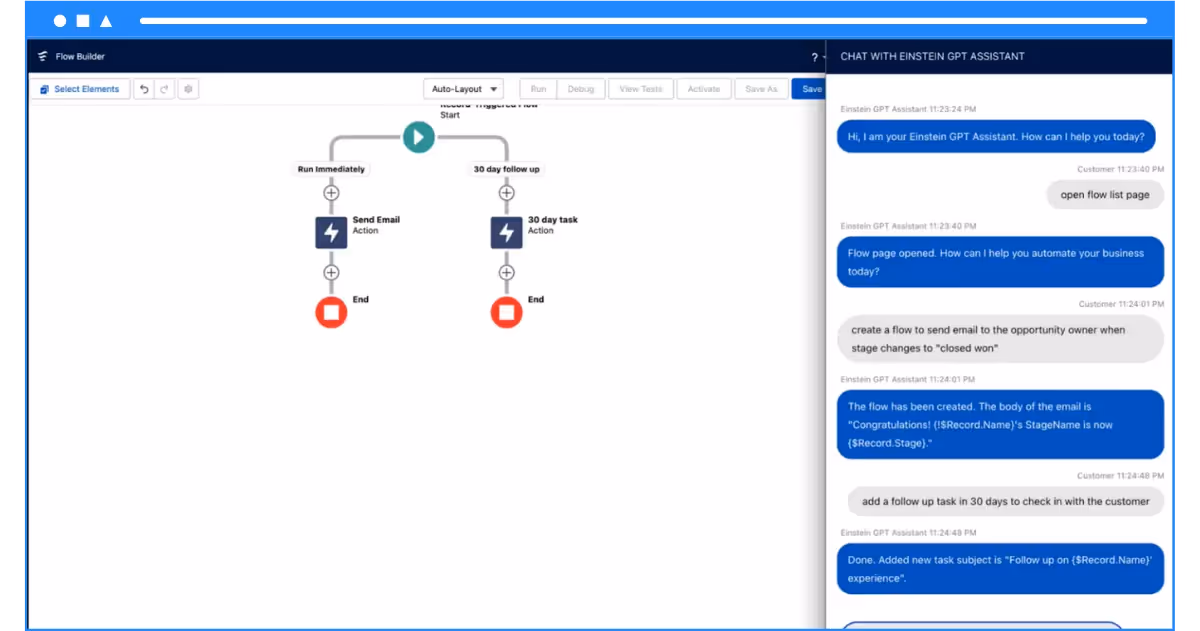Click the blue Save button
Viewport: 1200px width, 631px height.
(810, 89)
